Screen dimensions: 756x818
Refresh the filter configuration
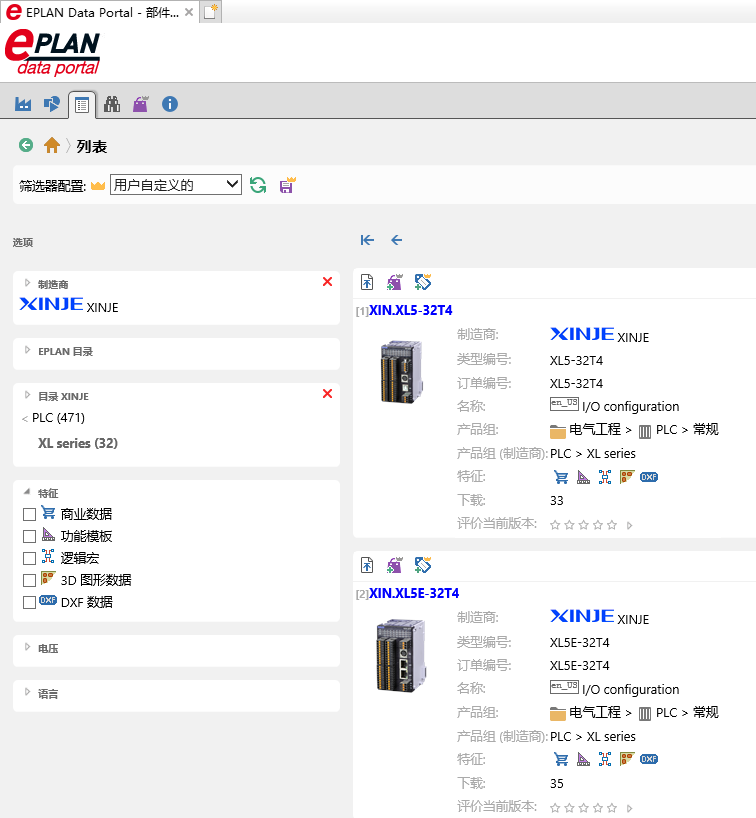[258, 185]
